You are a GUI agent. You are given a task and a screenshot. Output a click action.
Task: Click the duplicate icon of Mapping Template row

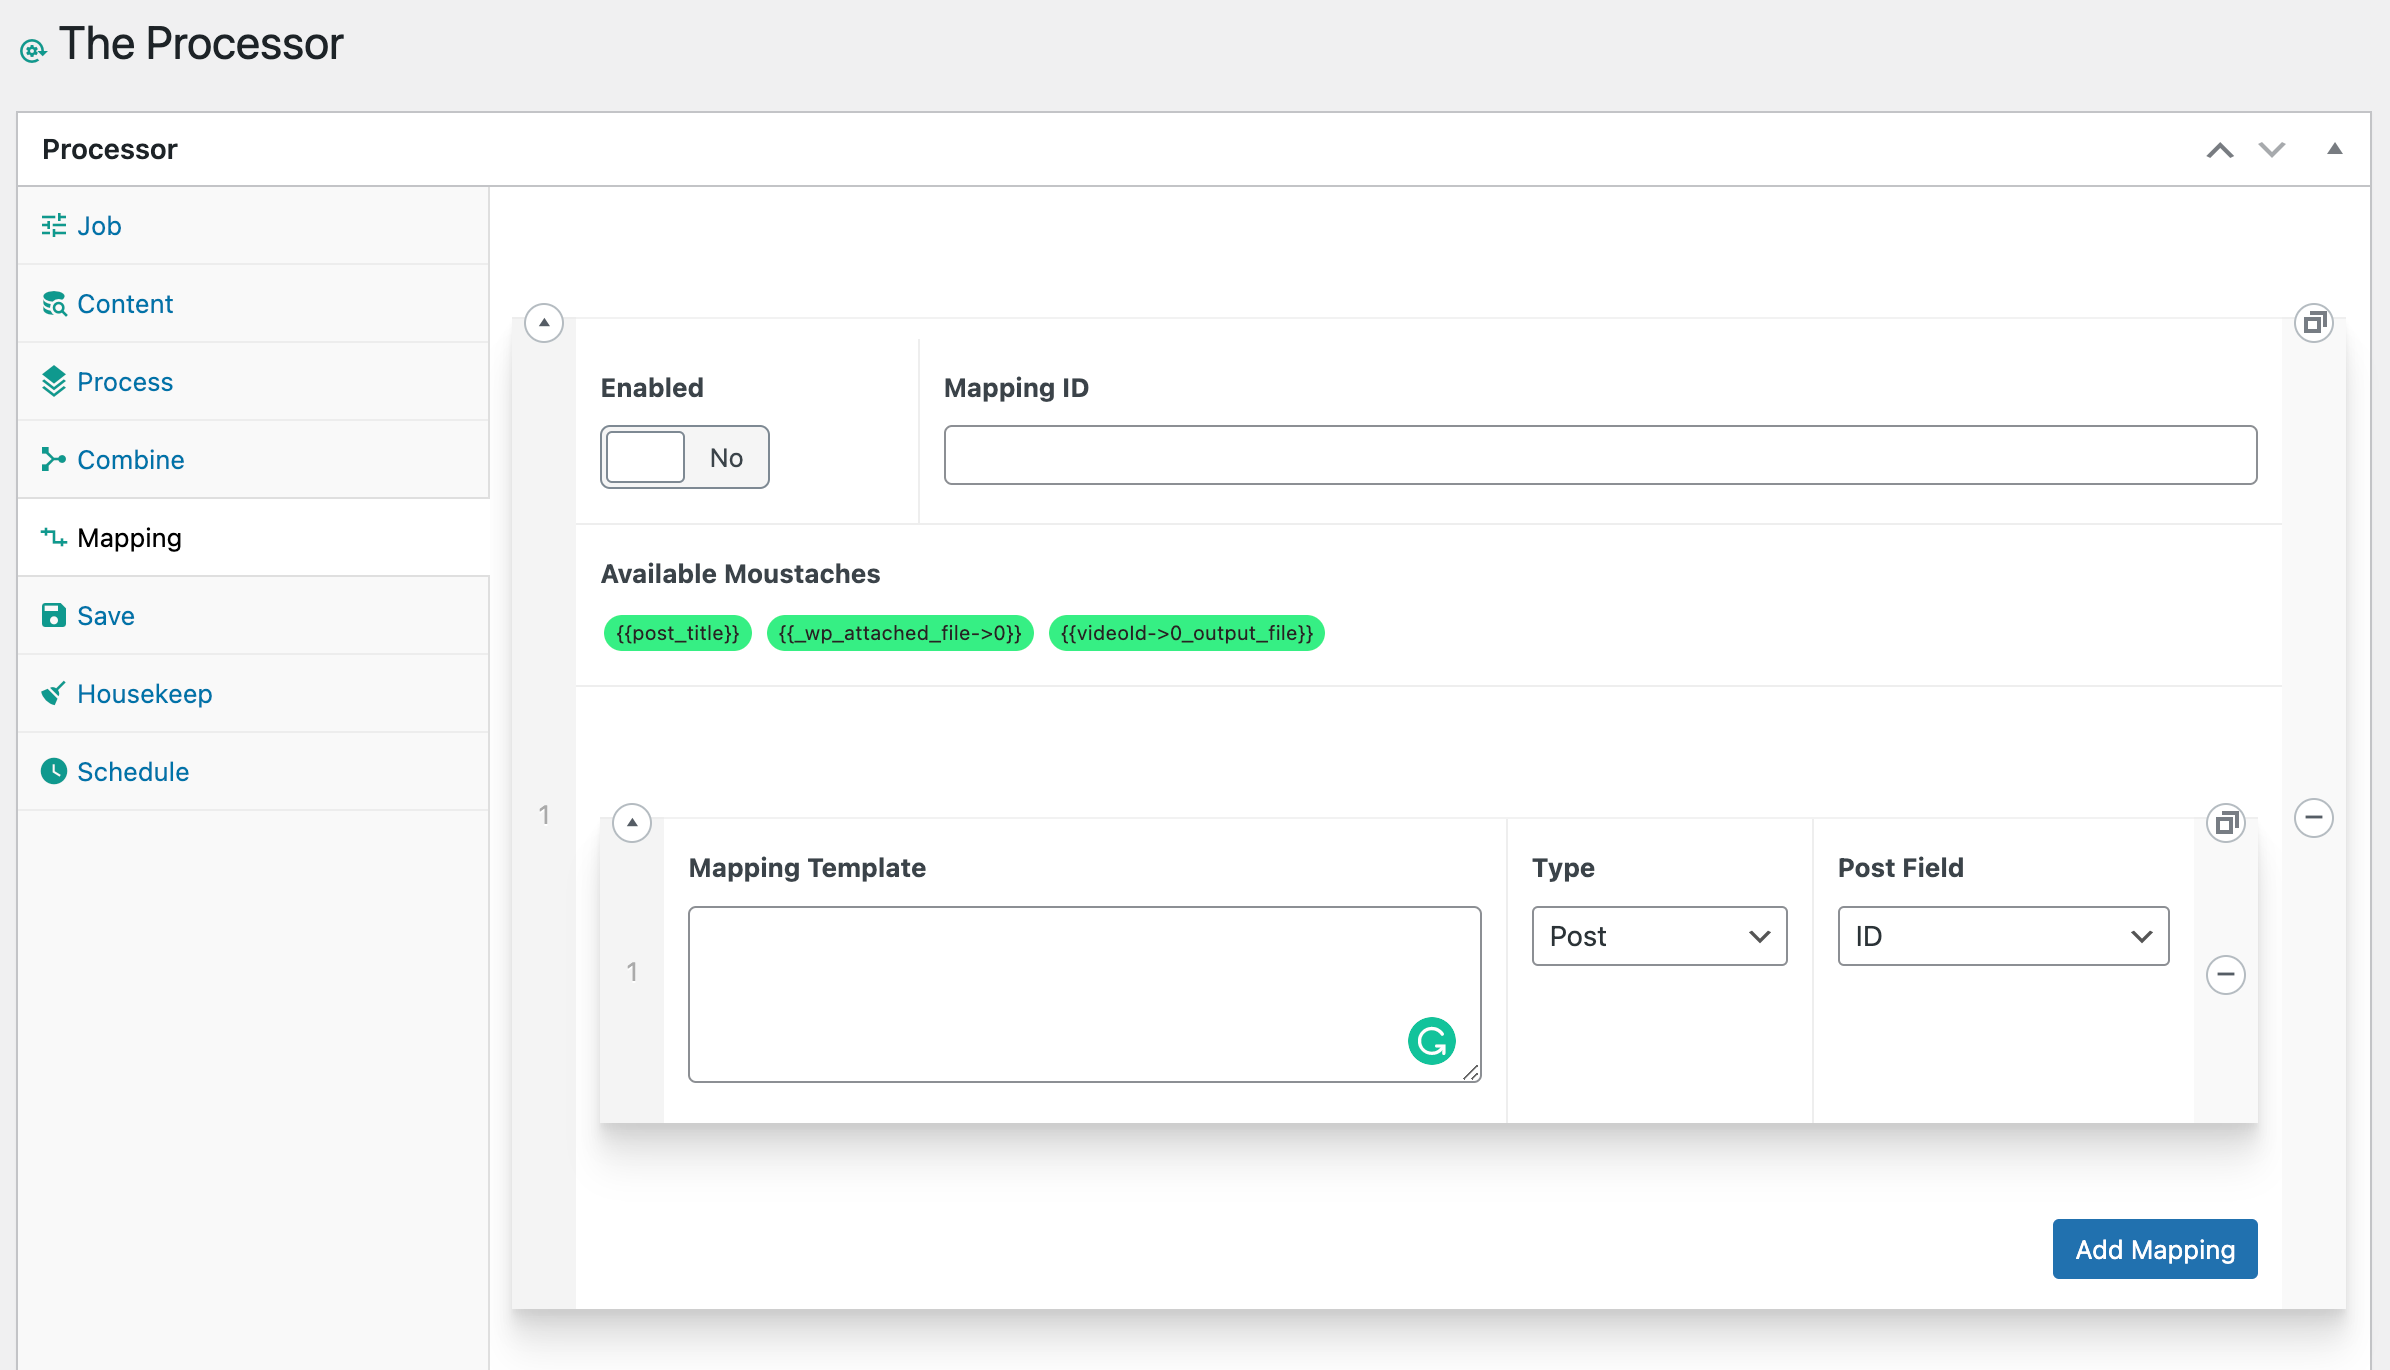(2225, 823)
